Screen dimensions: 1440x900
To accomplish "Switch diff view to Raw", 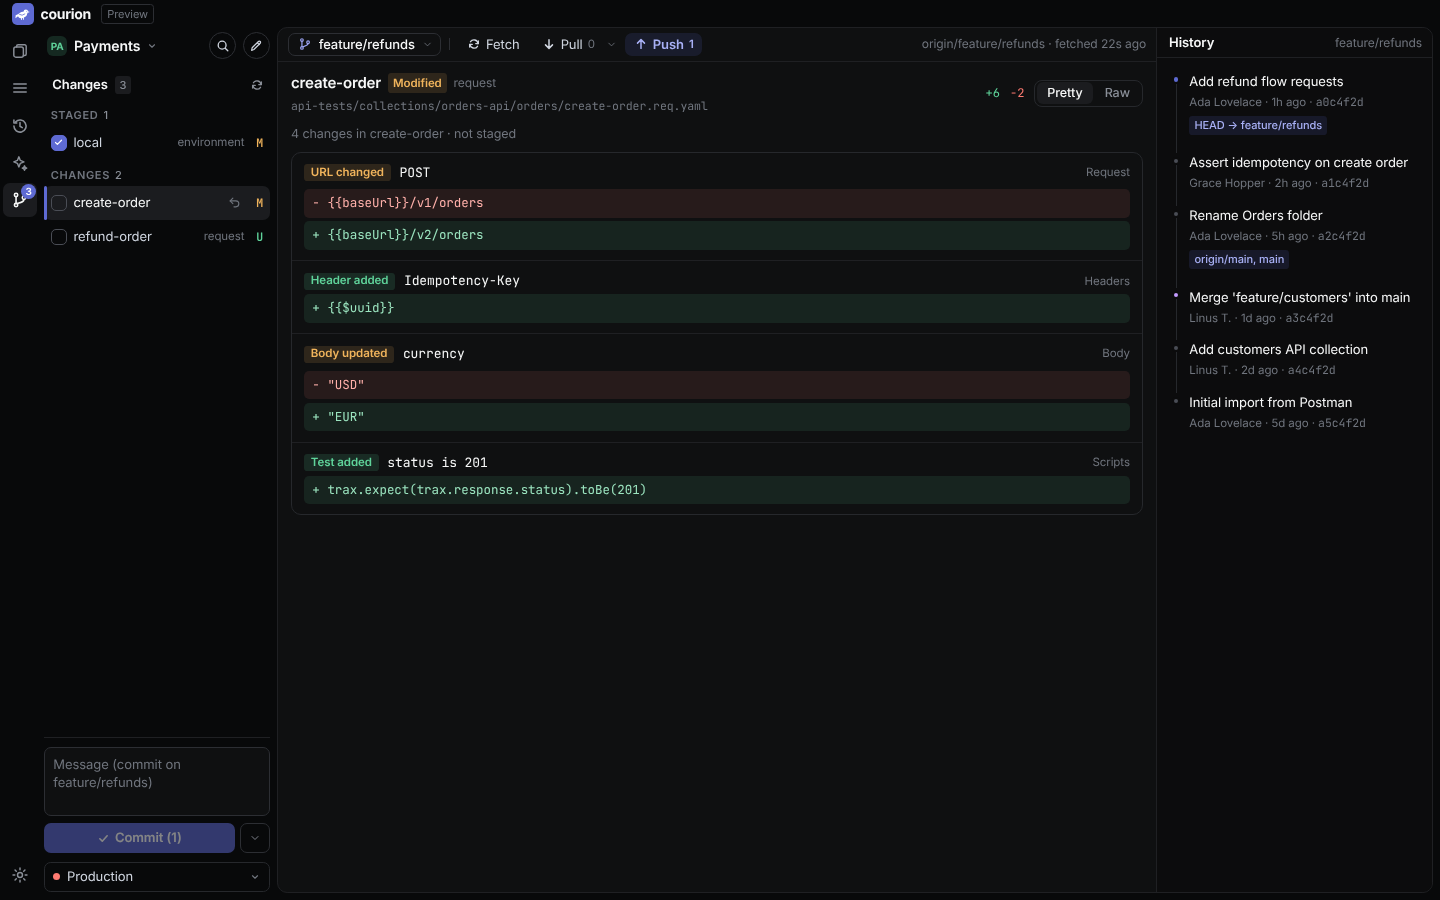I will pos(1117,93).
